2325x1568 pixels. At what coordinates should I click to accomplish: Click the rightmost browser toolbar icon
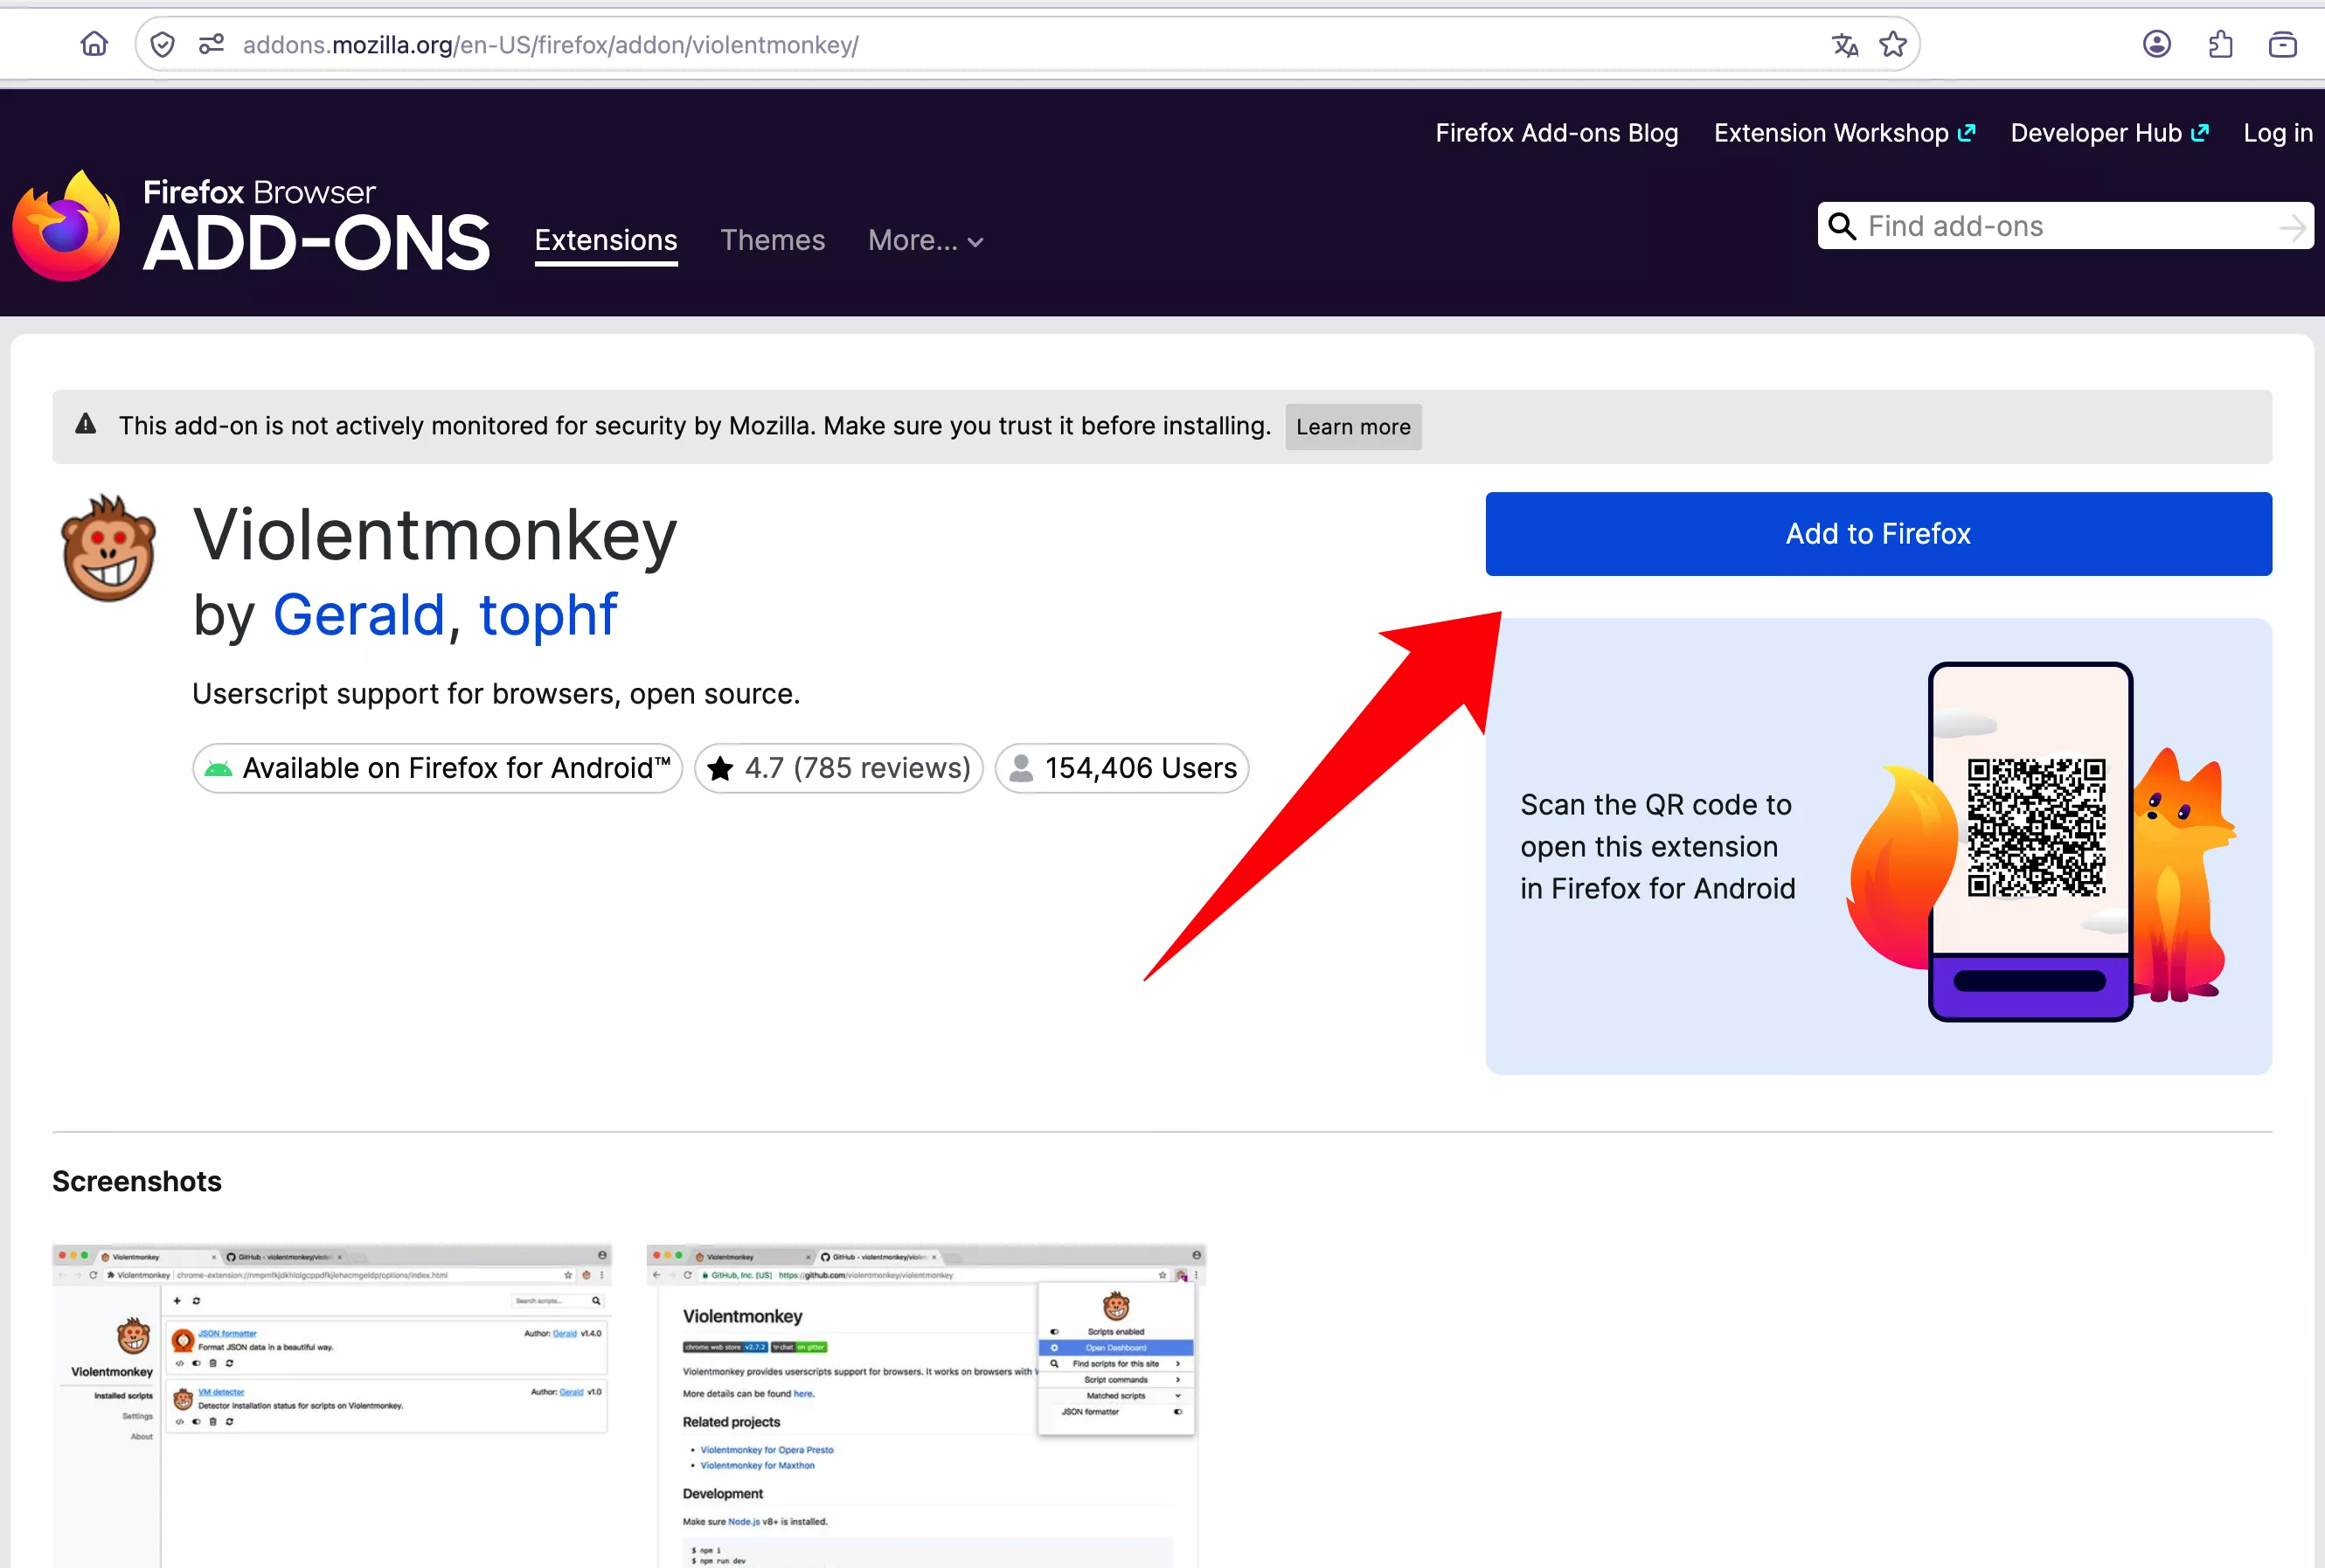click(x=2283, y=44)
